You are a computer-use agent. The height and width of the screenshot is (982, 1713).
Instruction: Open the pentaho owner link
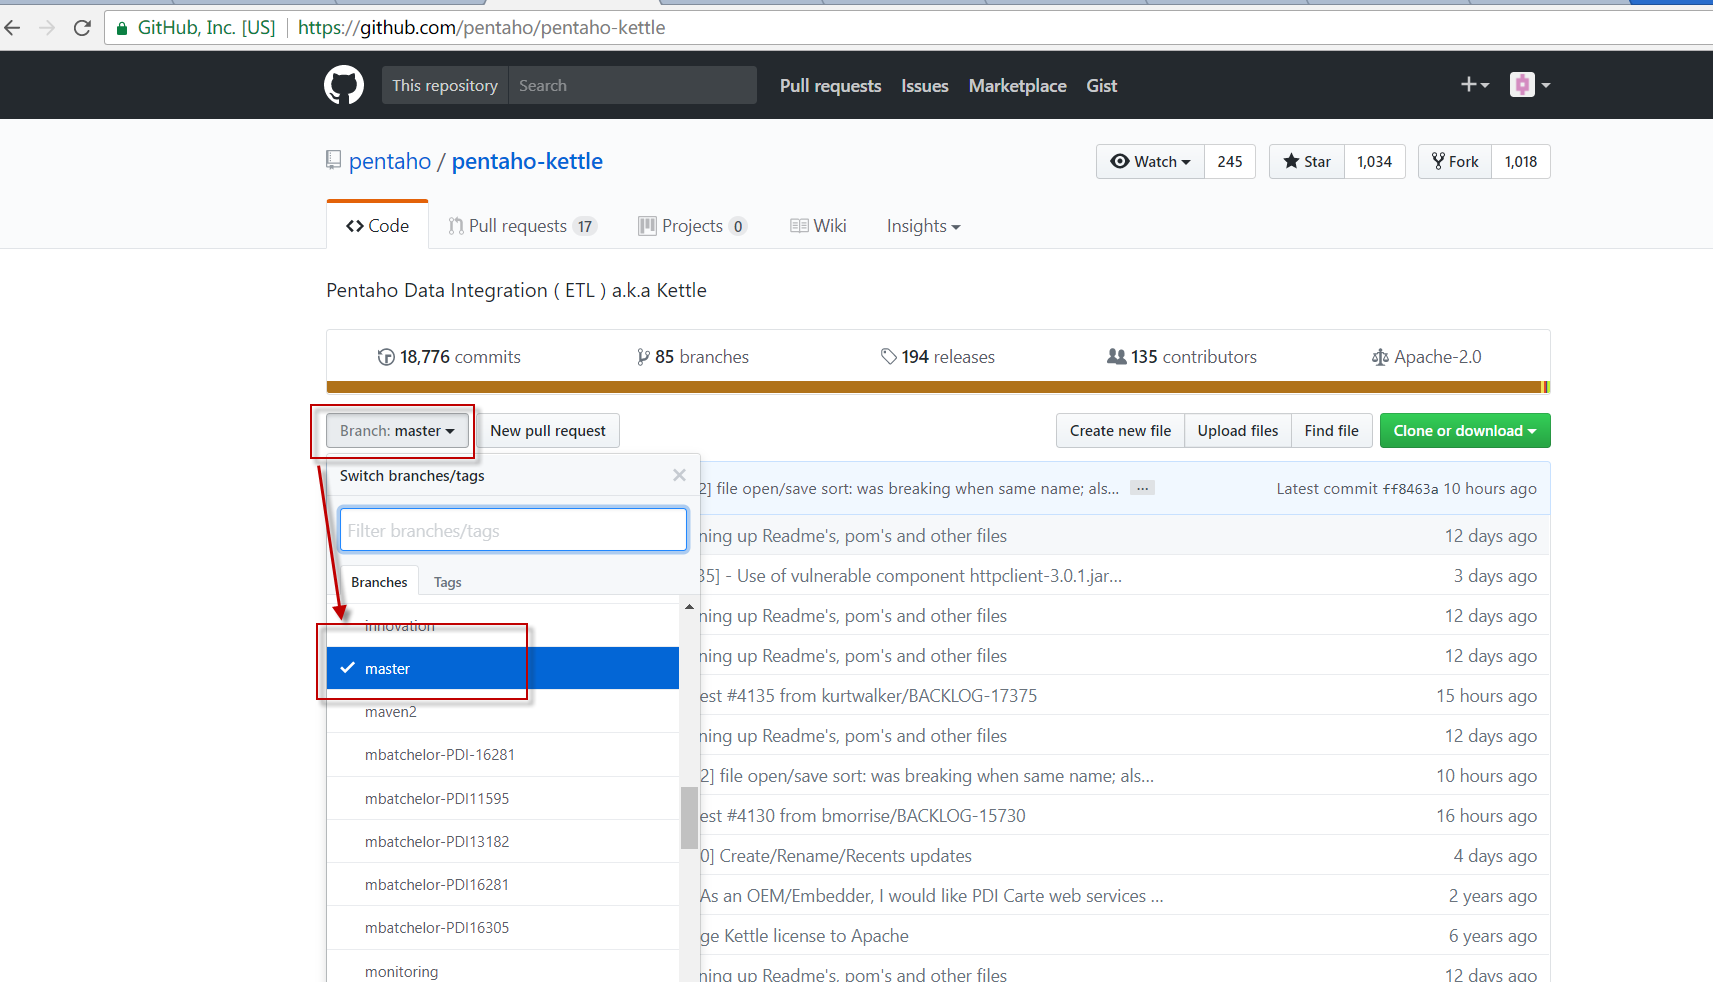pyautogui.click(x=390, y=161)
